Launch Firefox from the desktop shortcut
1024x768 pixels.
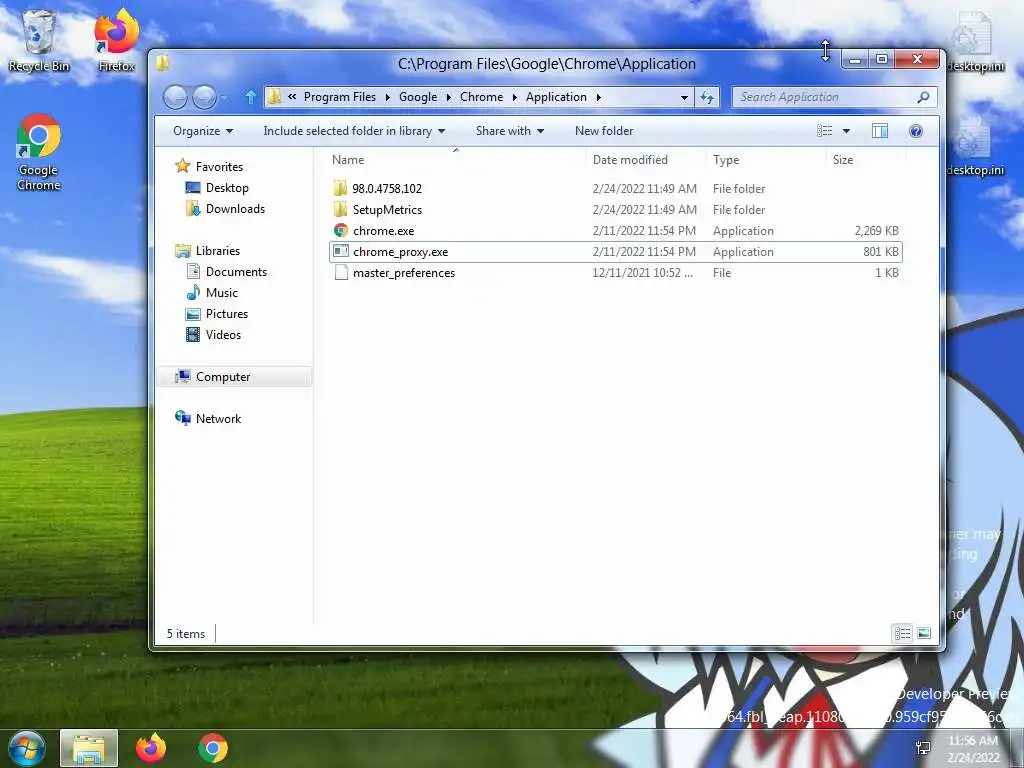[x=116, y=40]
